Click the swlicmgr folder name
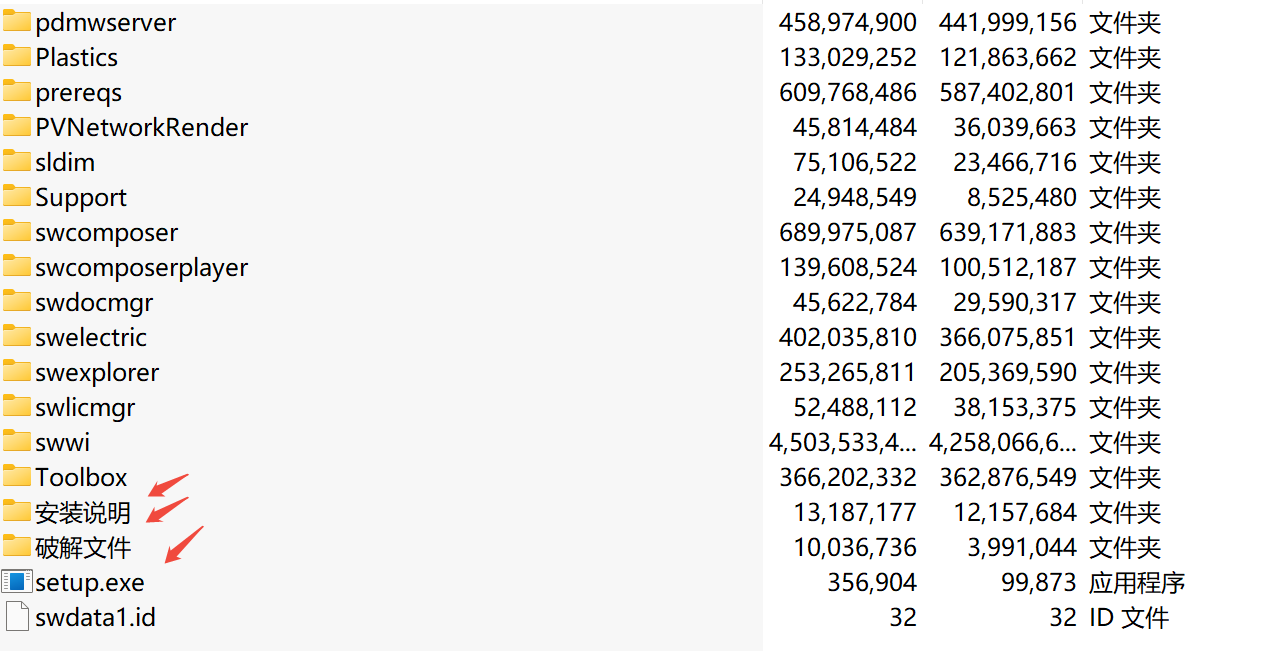Image resolution: width=1262 pixels, height=651 pixels. click(x=85, y=407)
